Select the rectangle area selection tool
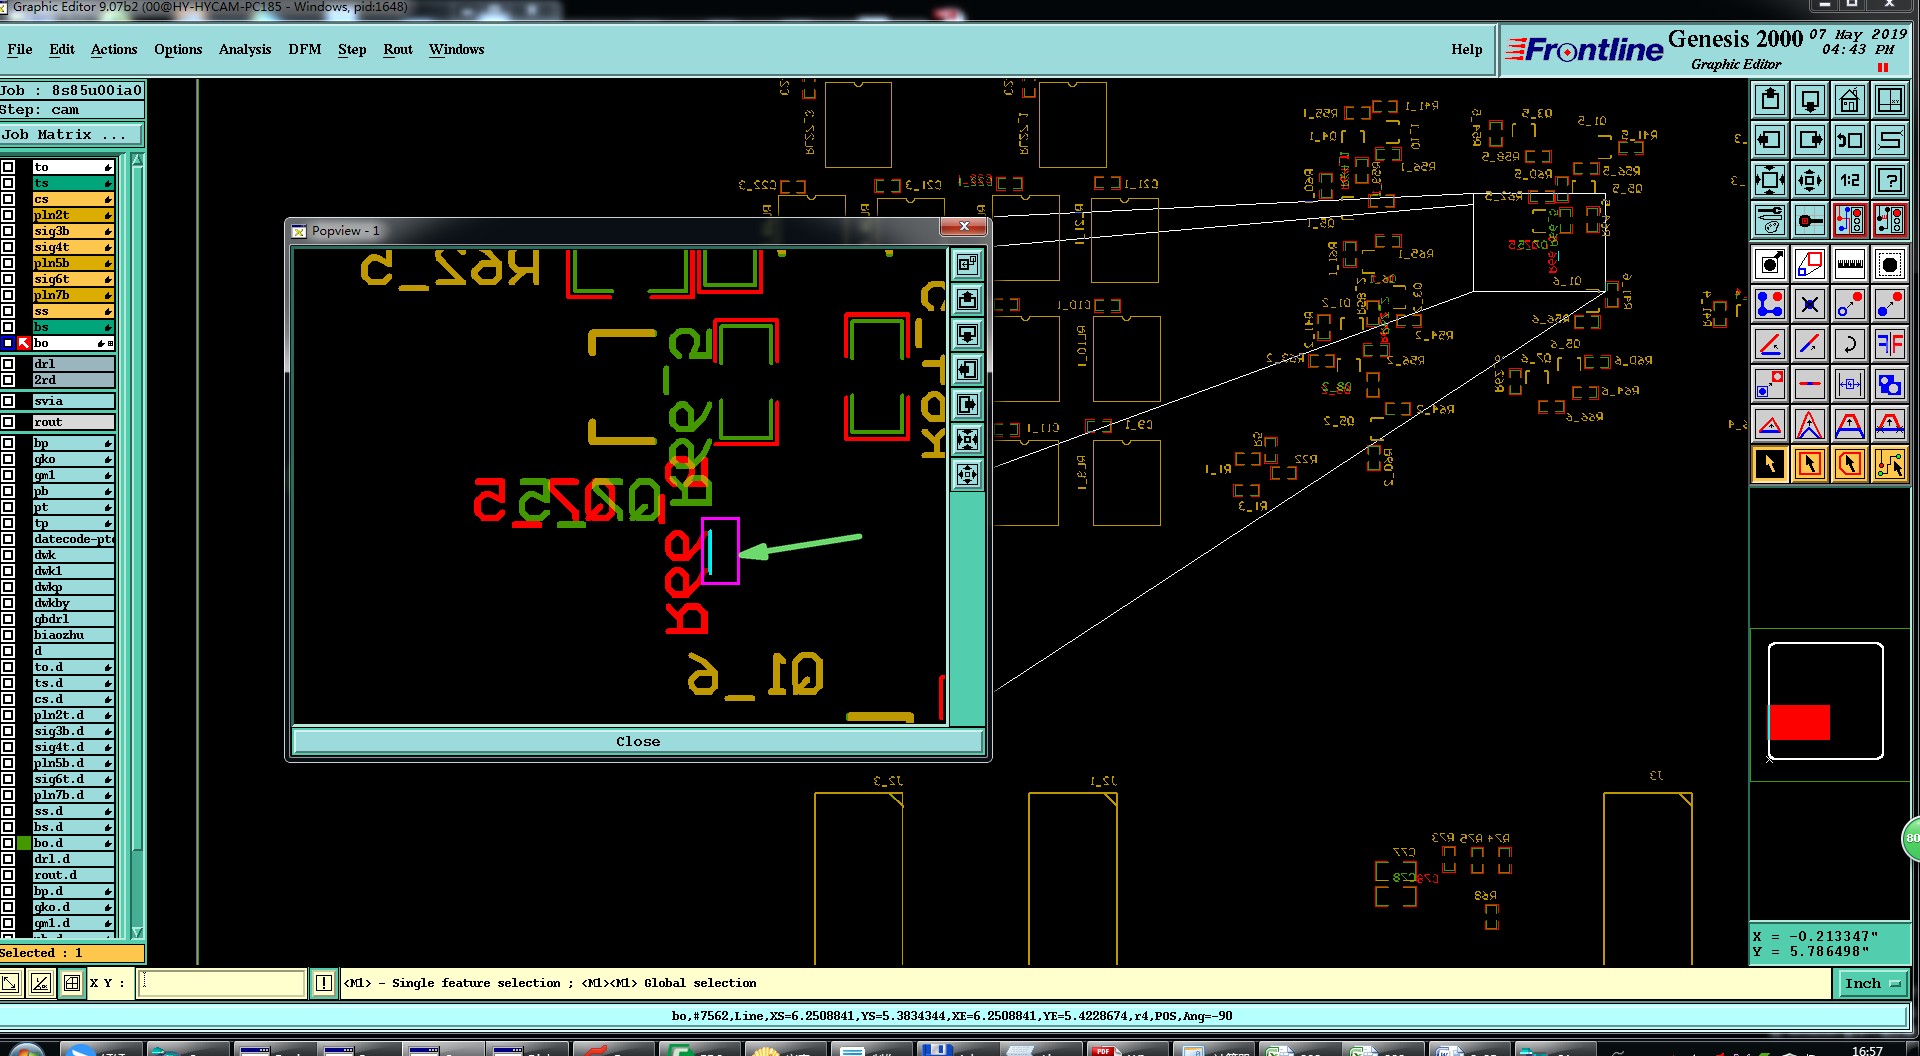This screenshot has height=1056, width=1920. (x=1810, y=464)
